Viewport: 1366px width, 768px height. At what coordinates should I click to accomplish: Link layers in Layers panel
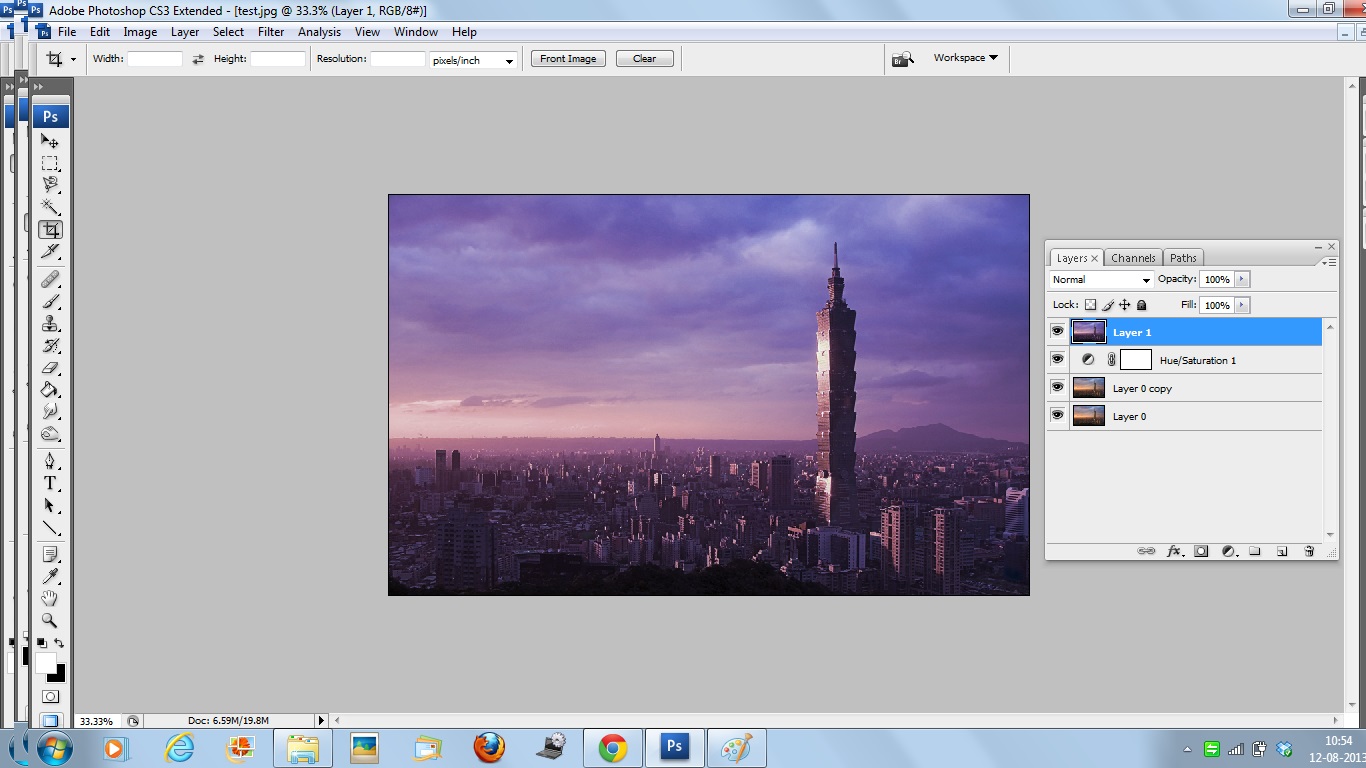1147,551
